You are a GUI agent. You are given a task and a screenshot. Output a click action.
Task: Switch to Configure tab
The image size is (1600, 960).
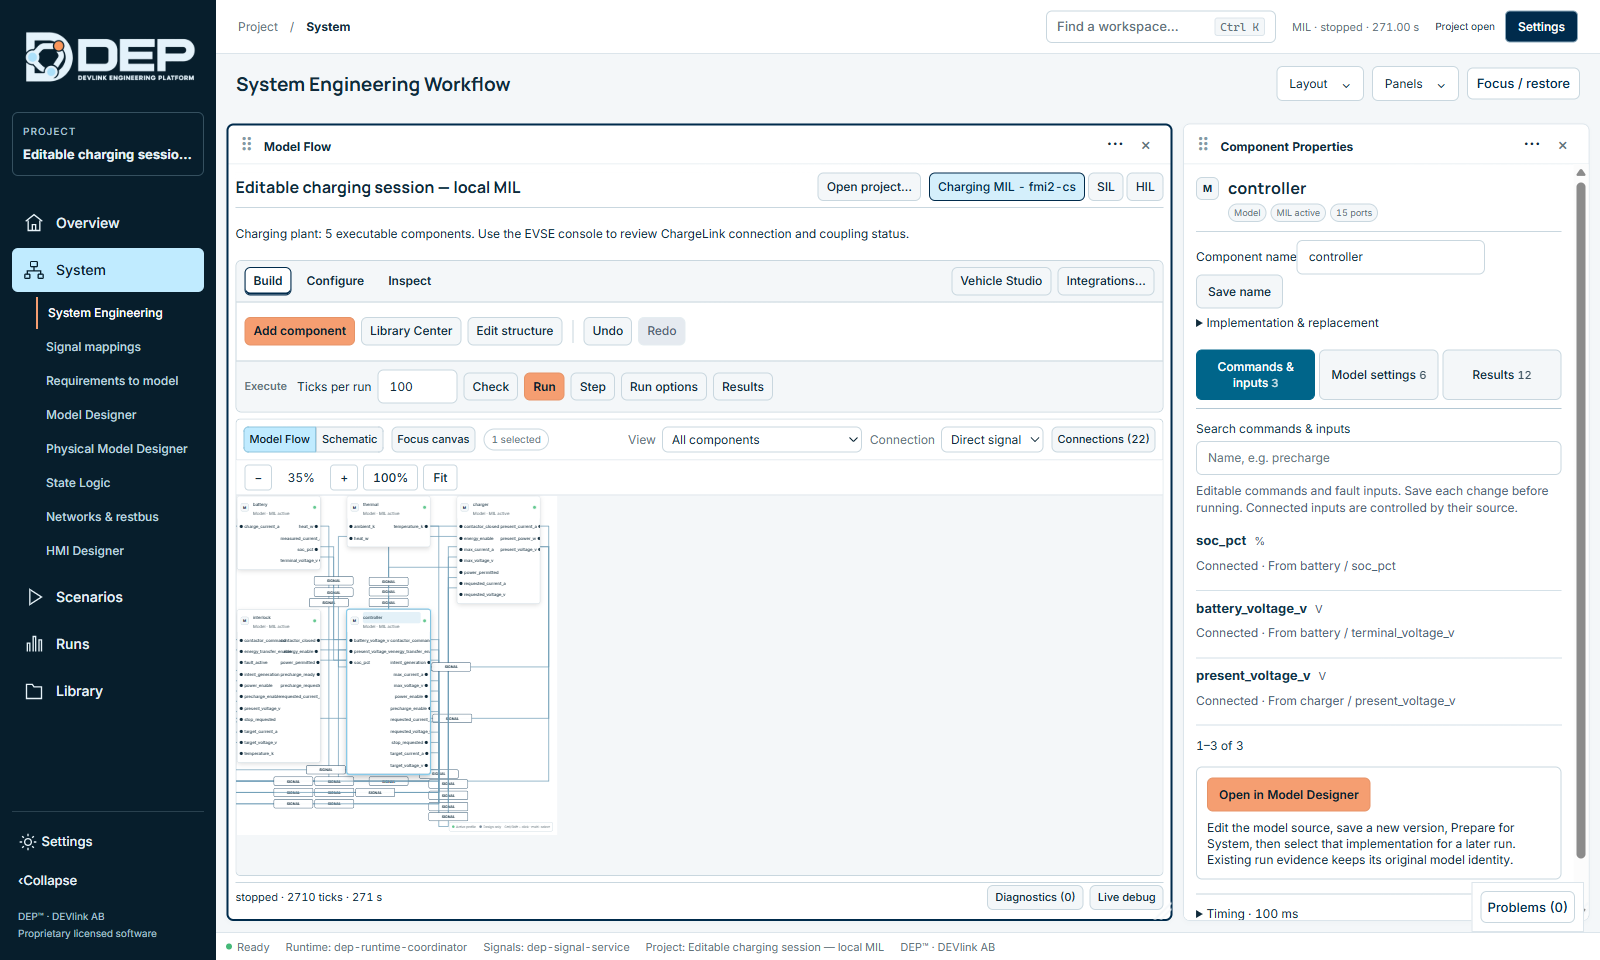click(335, 281)
